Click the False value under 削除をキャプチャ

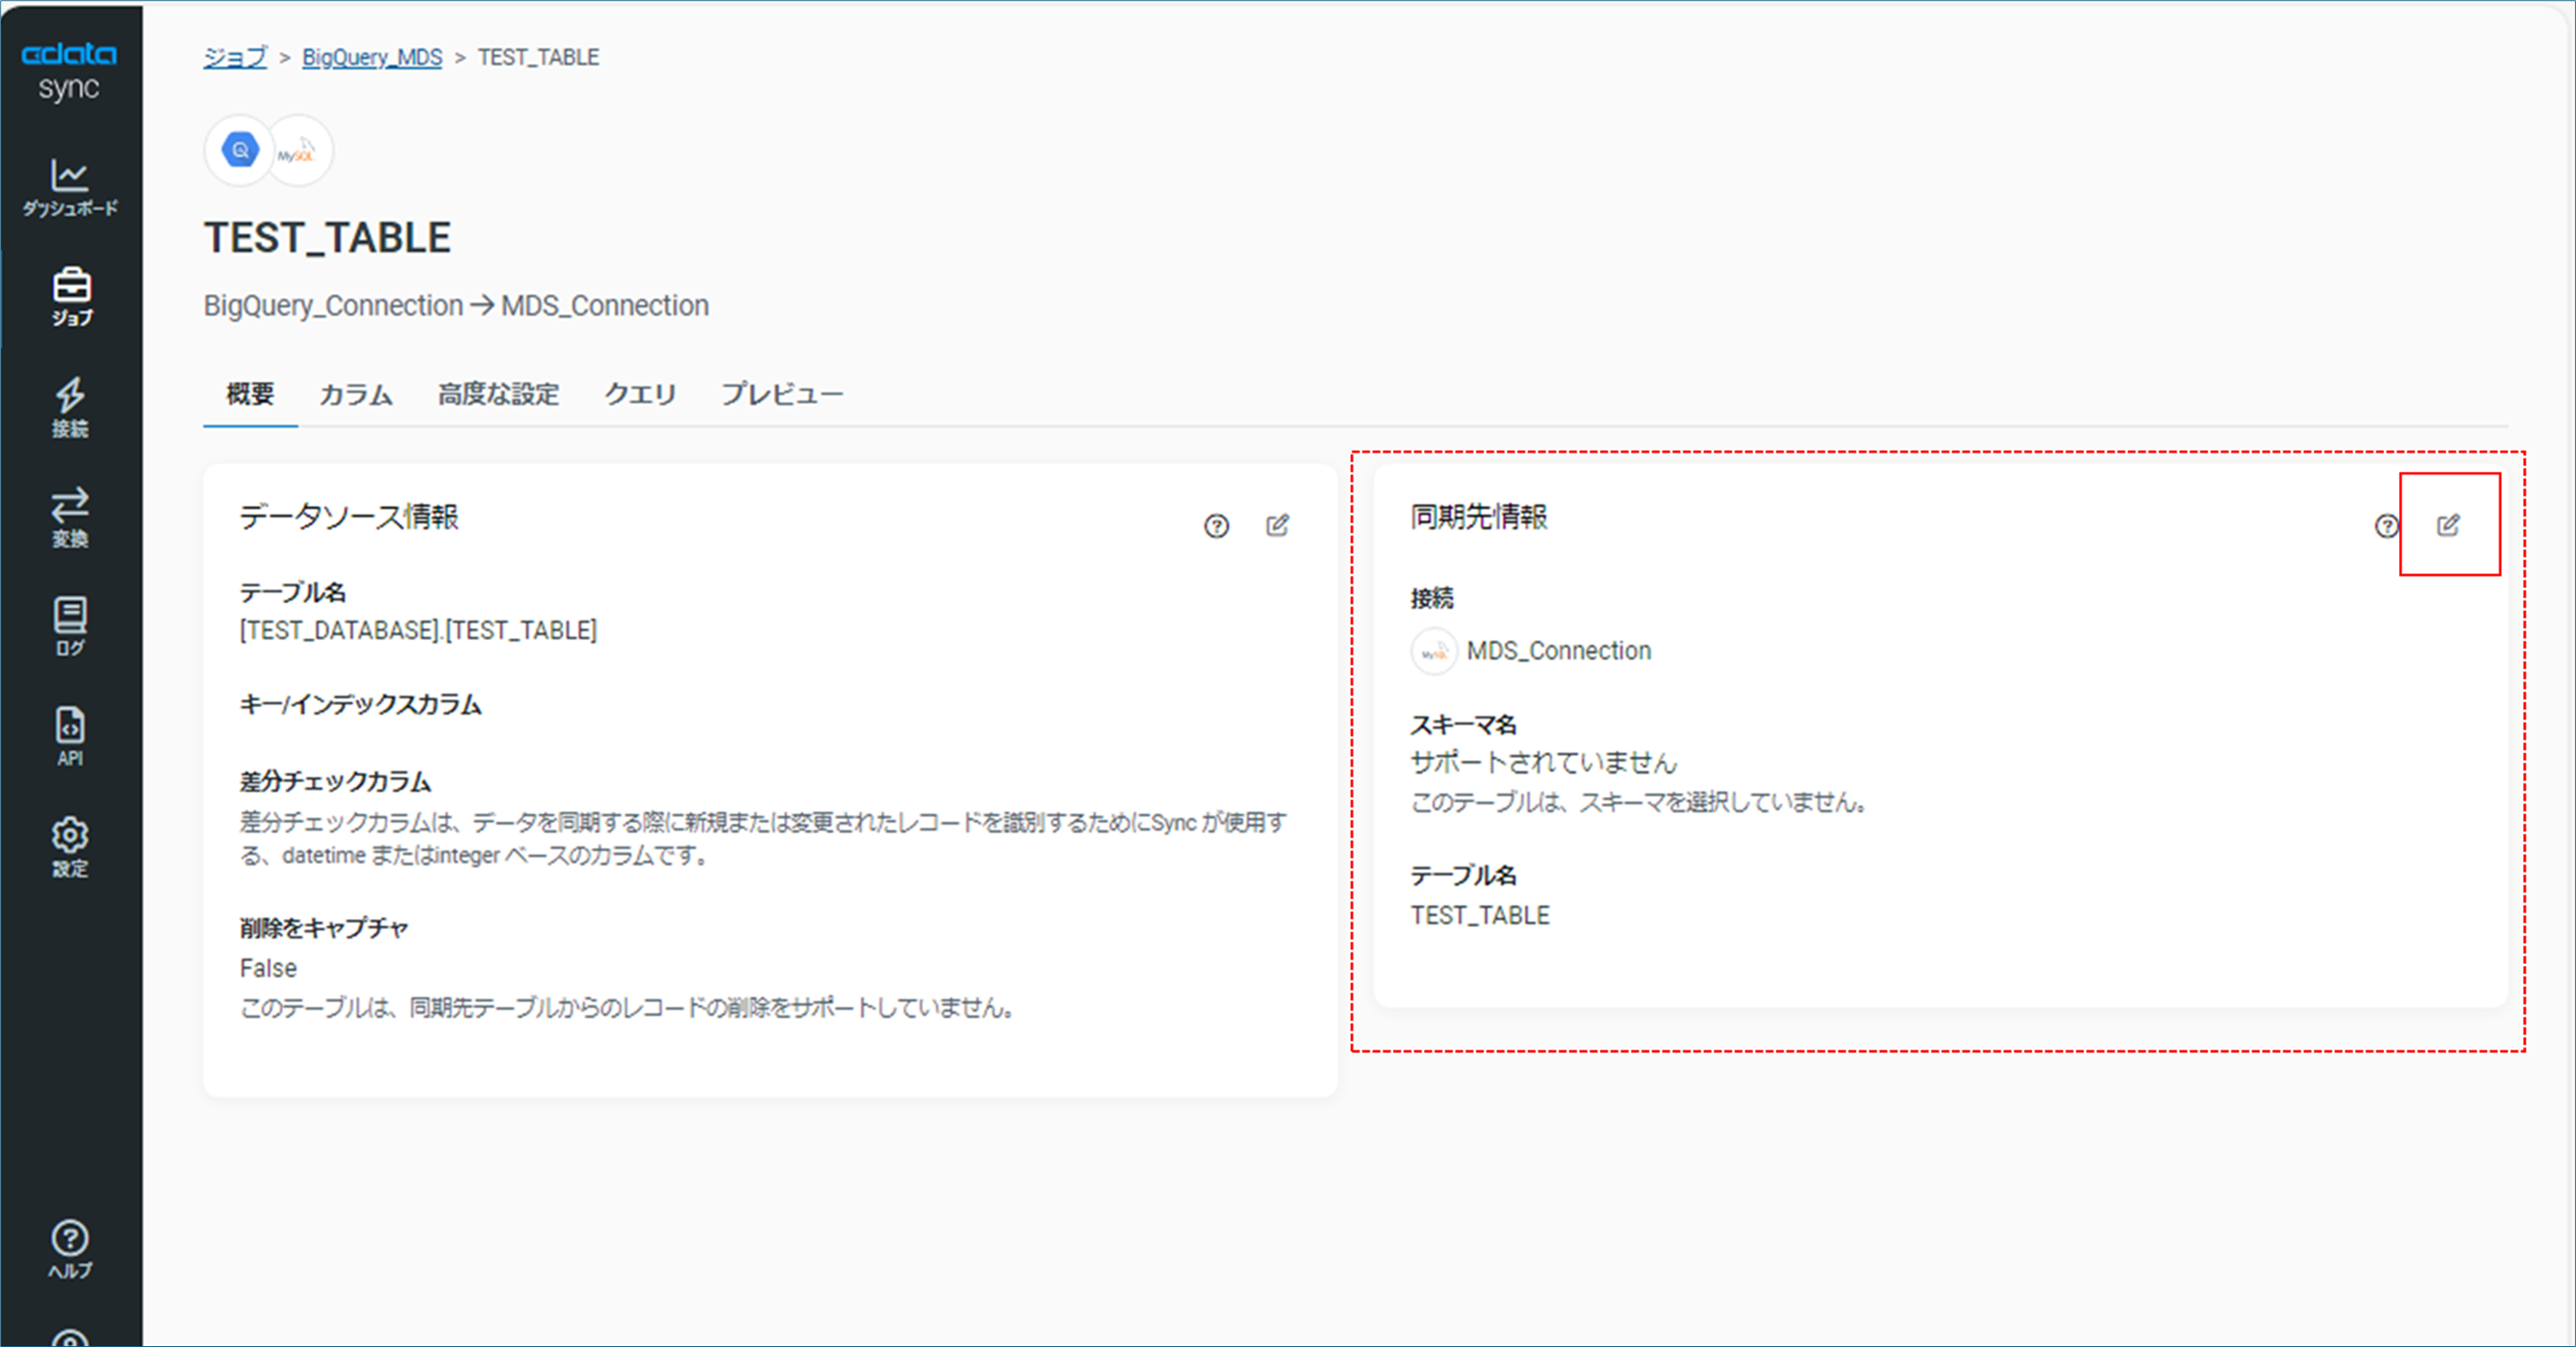tap(268, 968)
